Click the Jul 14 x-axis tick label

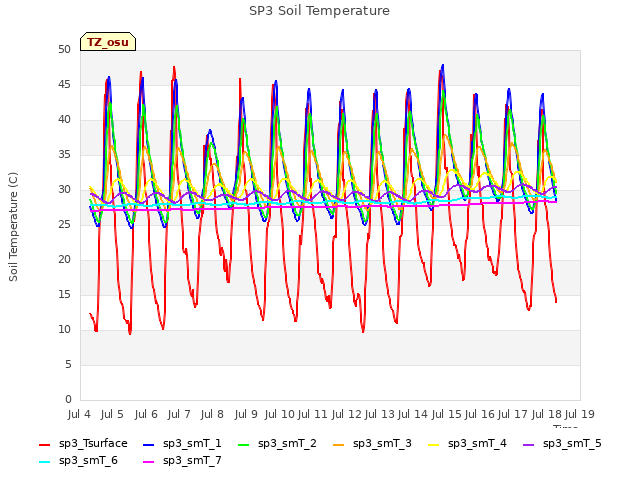413,414
